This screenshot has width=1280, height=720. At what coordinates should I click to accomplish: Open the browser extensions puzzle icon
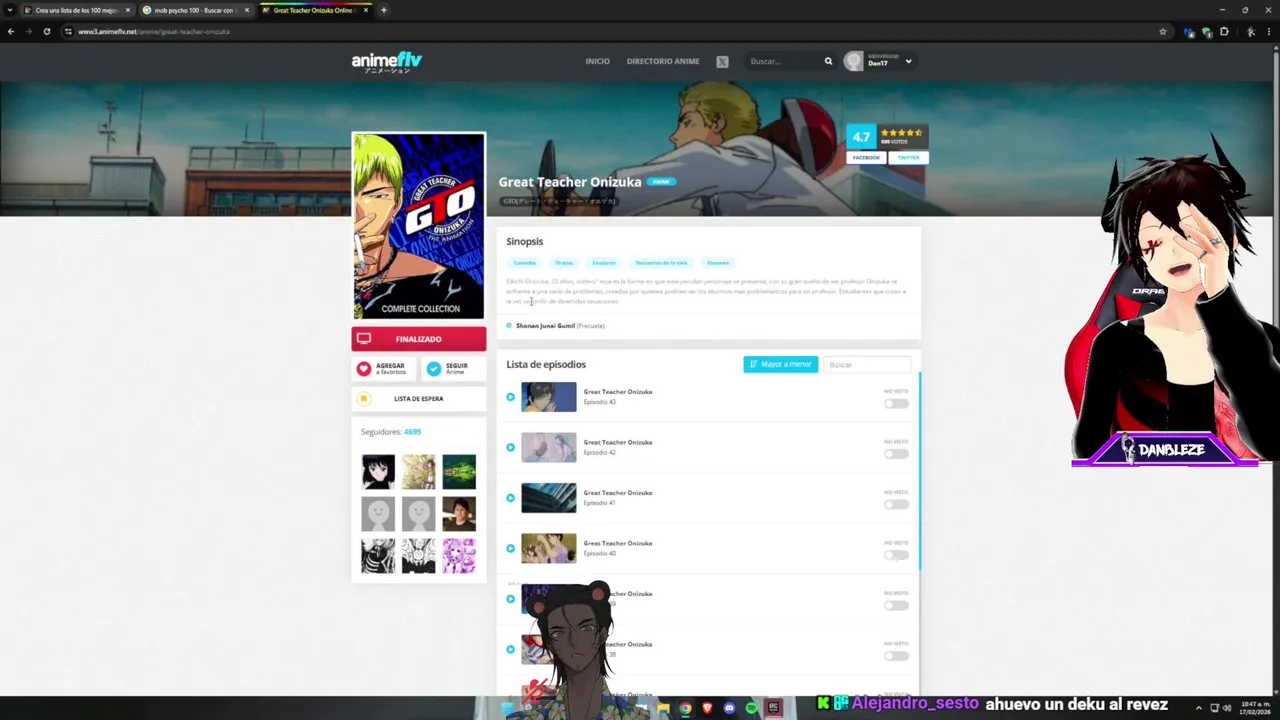tap(1223, 31)
